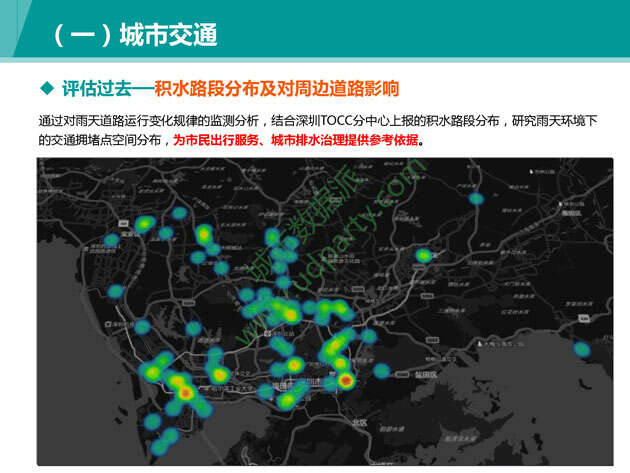Select the red bold text "为市民出行服务、城市排水治理提供参考依据"
630x473 pixels.
tap(295, 140)
